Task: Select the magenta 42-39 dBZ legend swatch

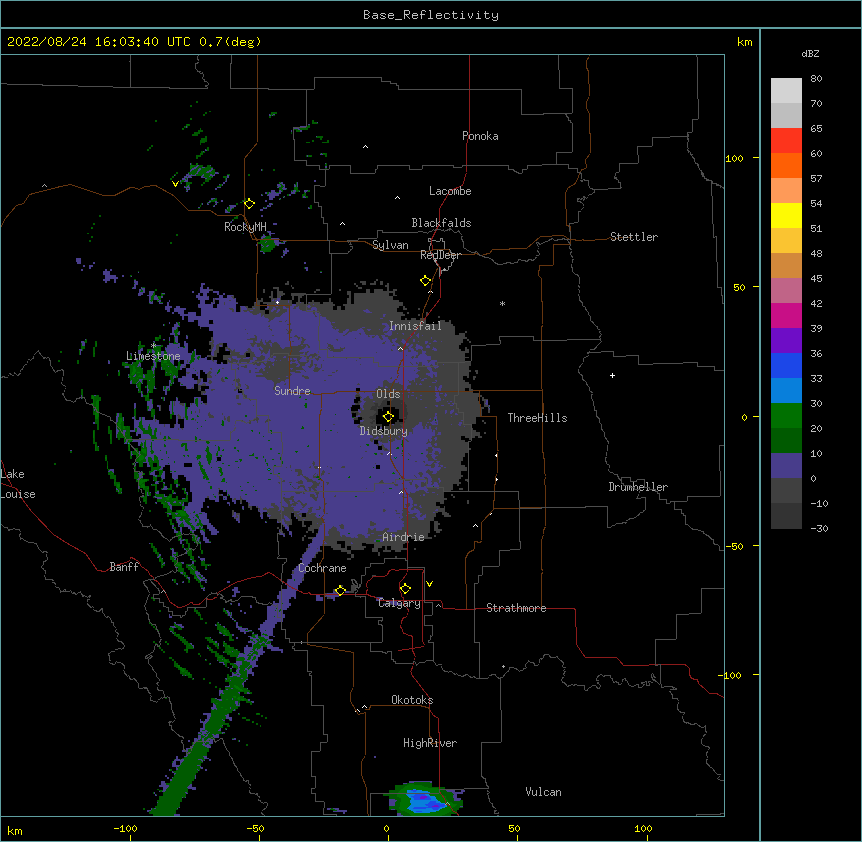Action: tap(786, 315)
